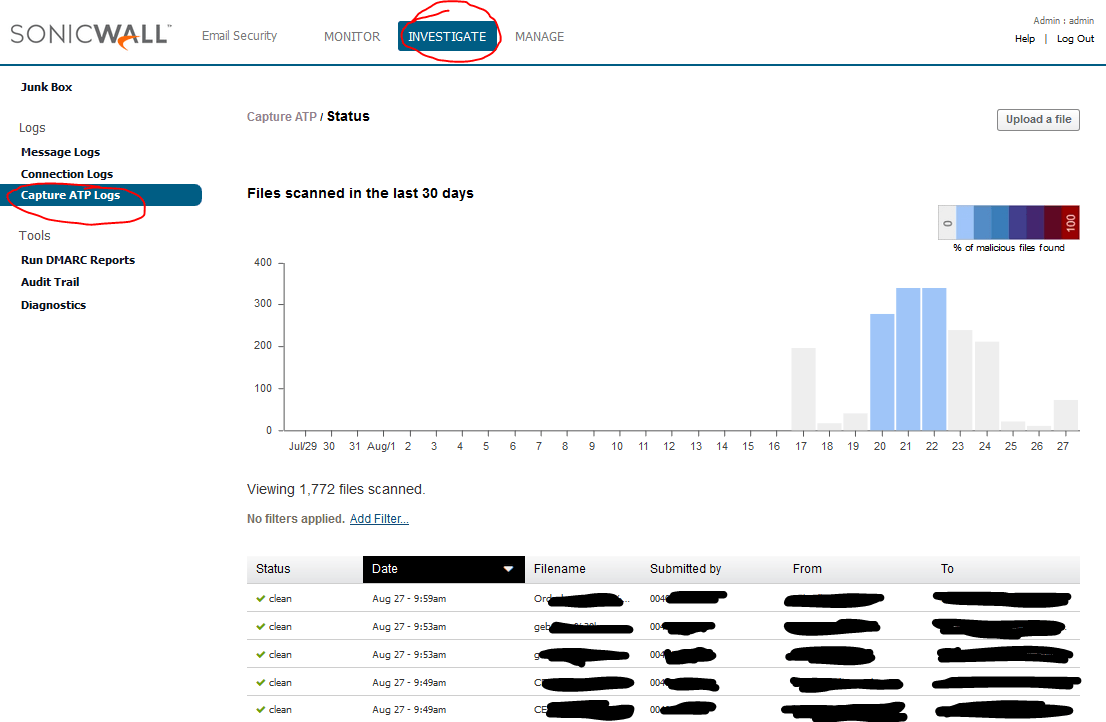The height and width of the screenshot is (722, 1106).
Task: Sort by the Submitted by column header
Action: click(686, 569)
